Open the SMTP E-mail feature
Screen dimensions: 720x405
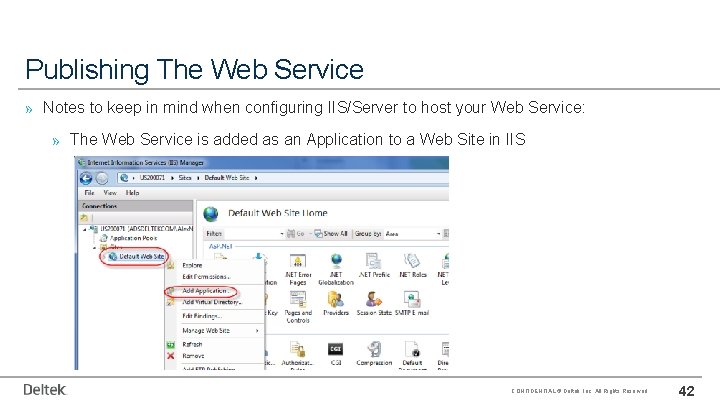pyautogui.click(x=412, y=304)
